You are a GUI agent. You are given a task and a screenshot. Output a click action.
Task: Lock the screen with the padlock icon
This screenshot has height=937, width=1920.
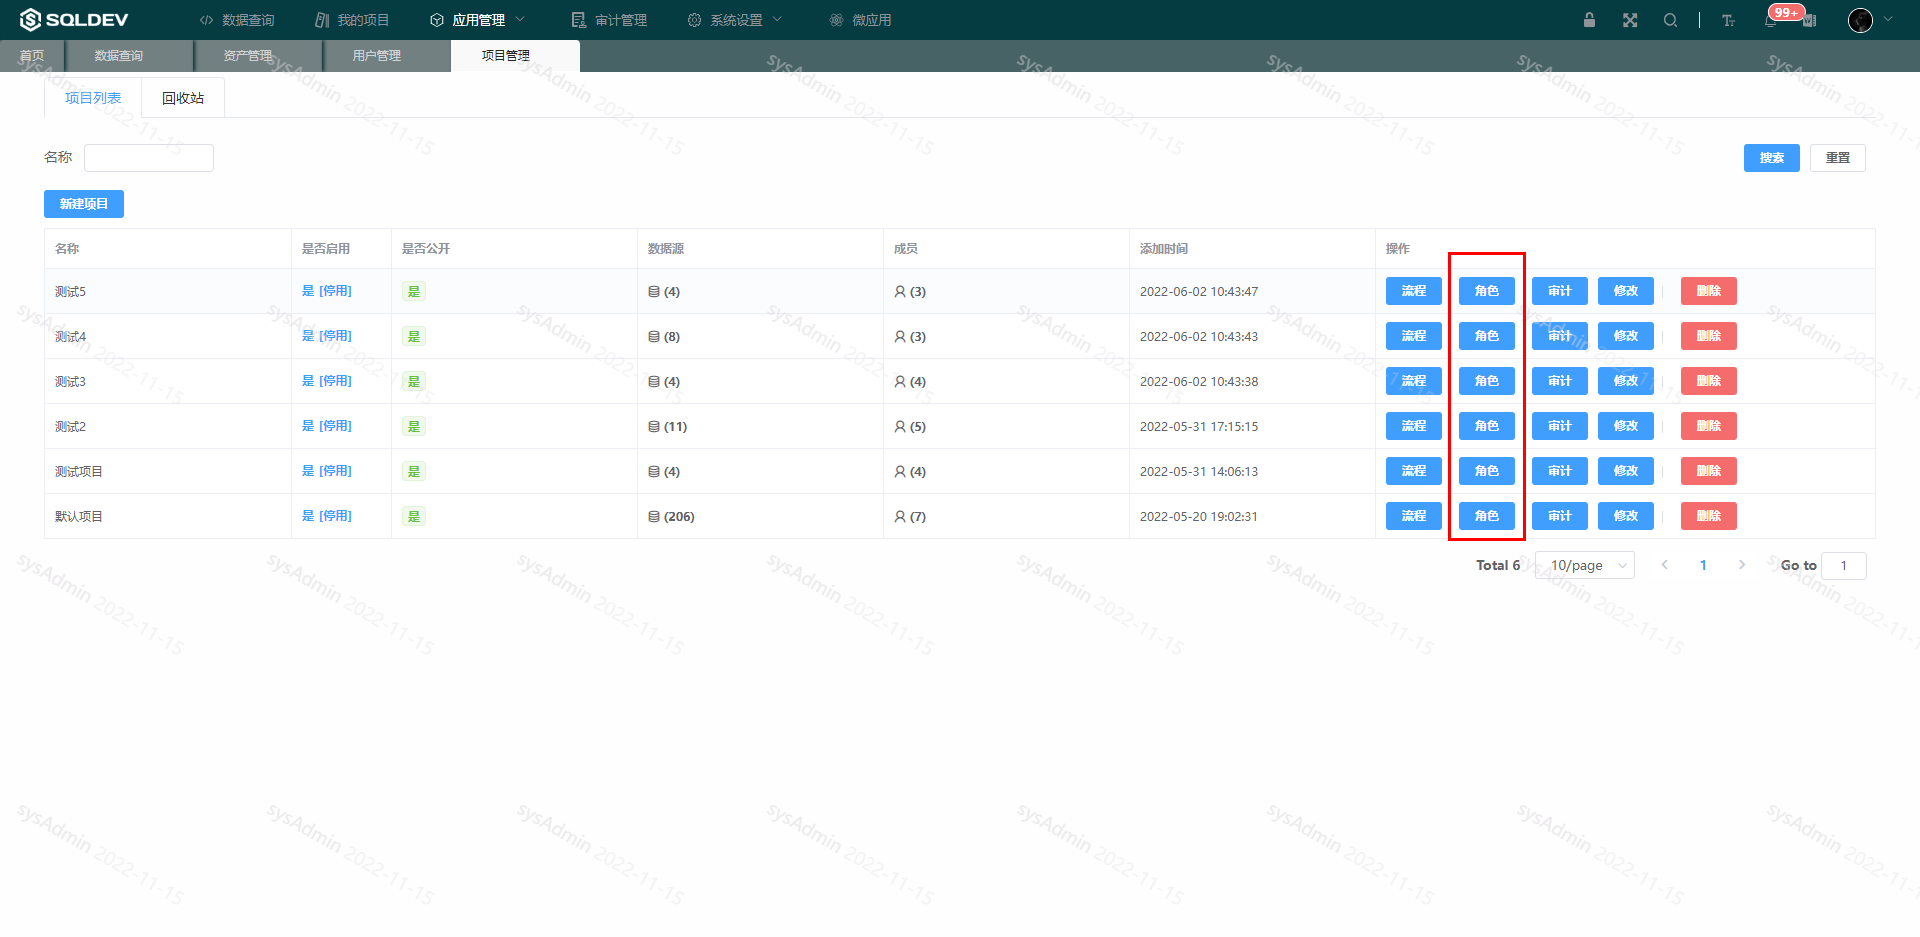pos(1589,20)
